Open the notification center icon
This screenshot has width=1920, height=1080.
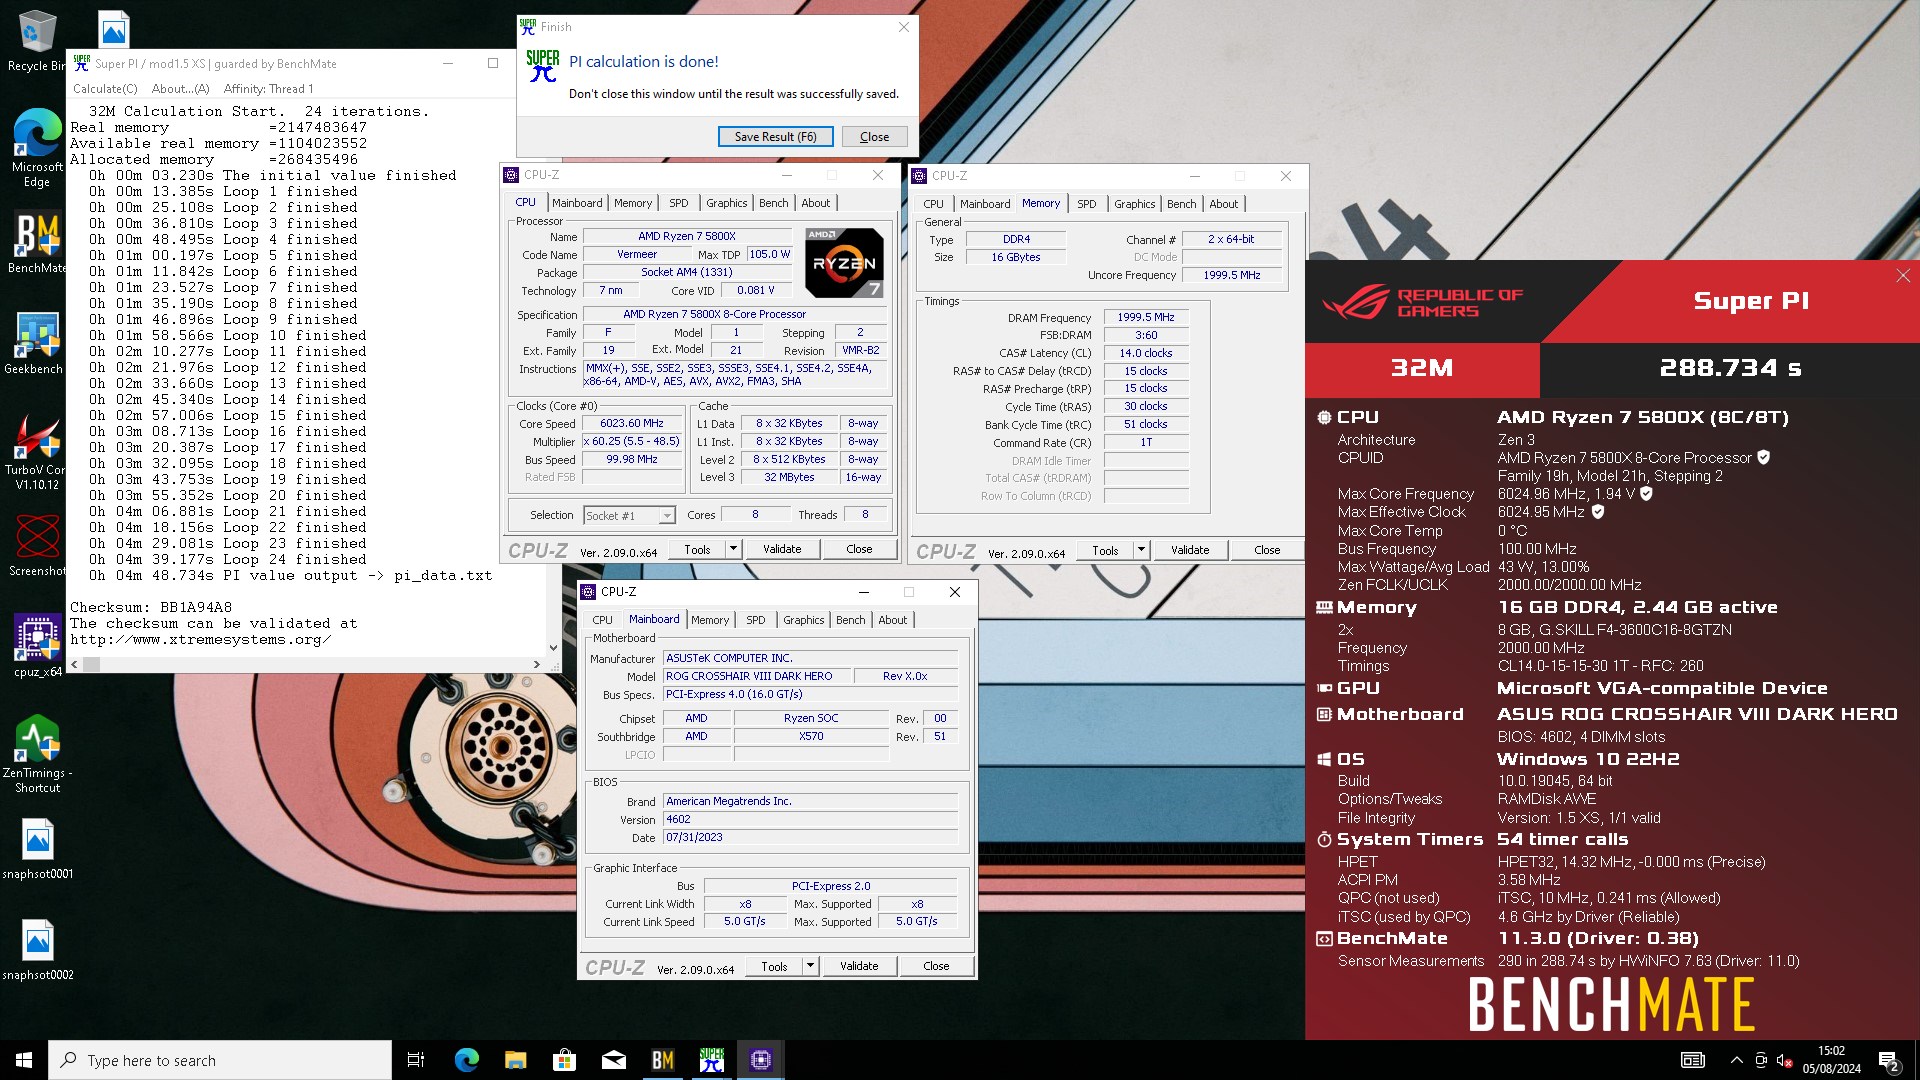(1889, 1060)
